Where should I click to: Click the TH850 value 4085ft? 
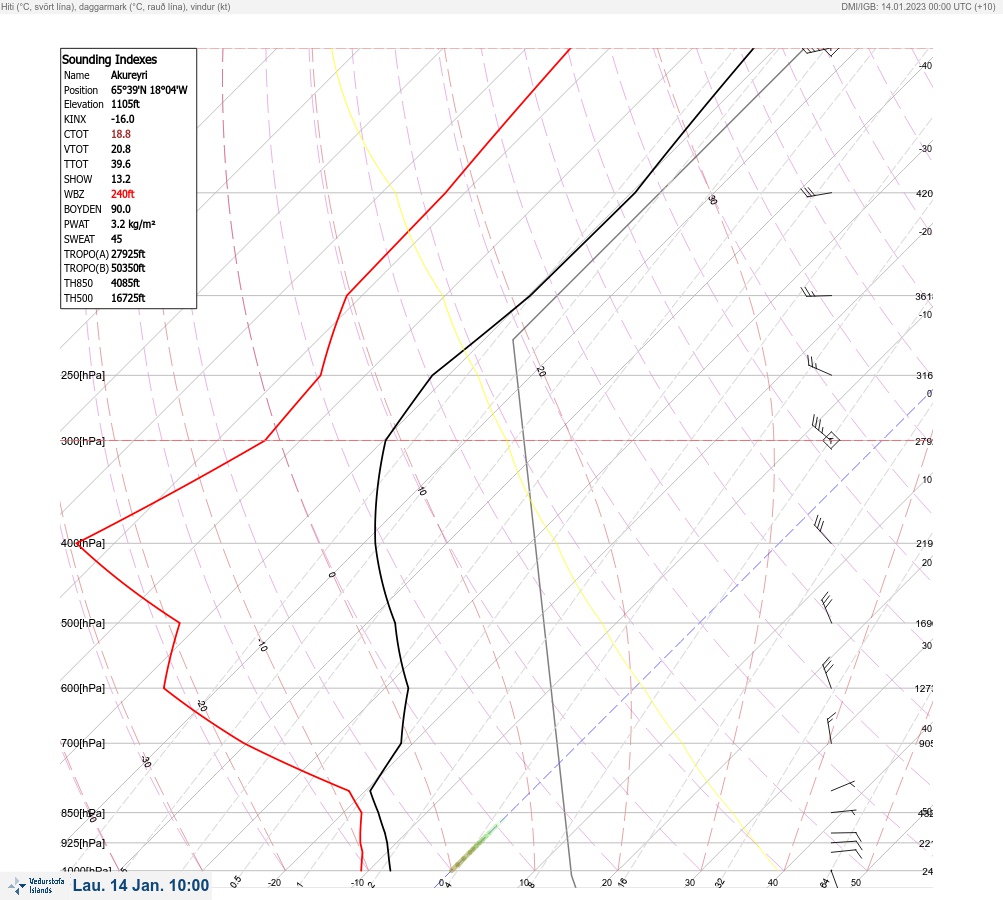[x=125, y=283]
